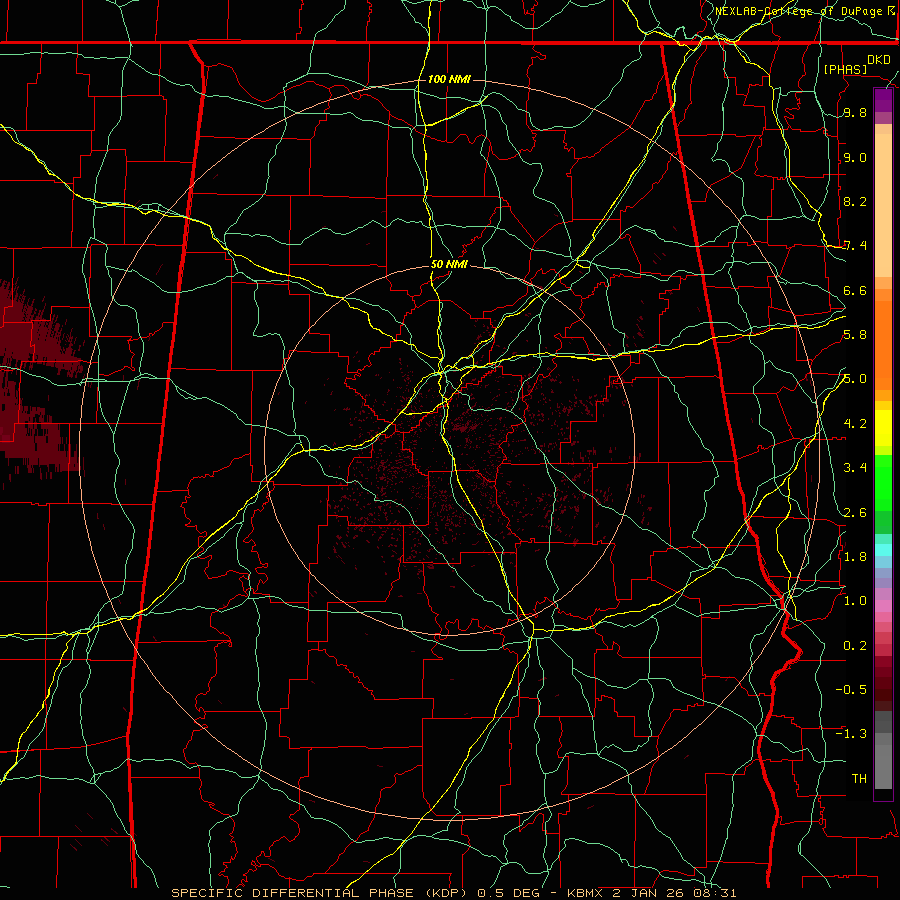Click the TH threshold label on the scale
The height and width of the screenshot is (900, 900).
[859, 778]
